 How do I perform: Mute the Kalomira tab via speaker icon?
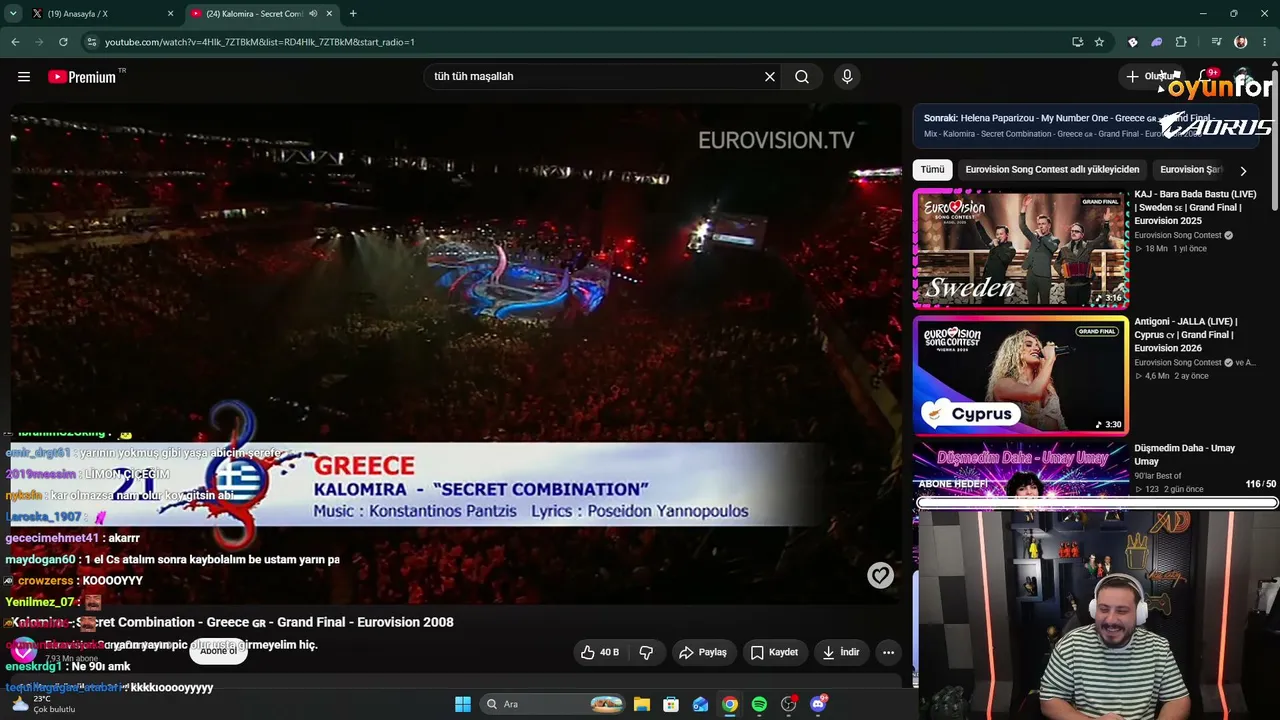[314, 14]
